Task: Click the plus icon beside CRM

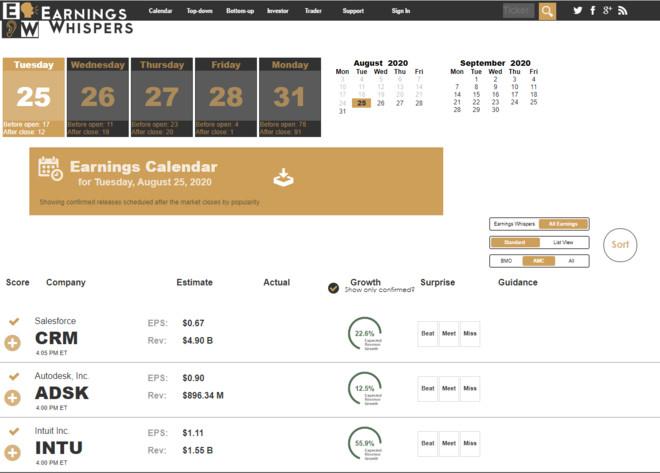Action: pos(13,343)
